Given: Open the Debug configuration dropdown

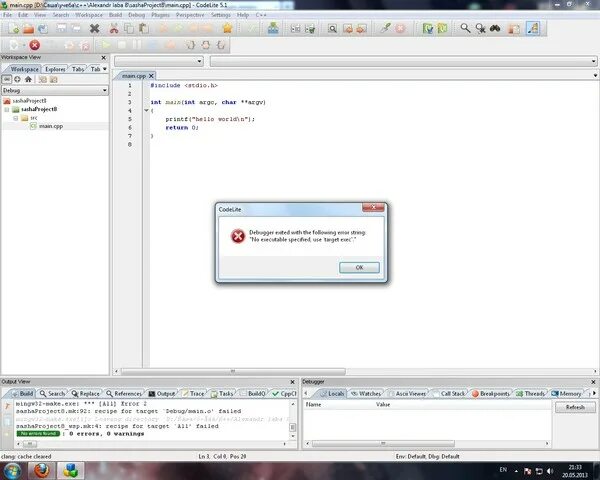Looking at the screenshot, I should click(x=55, y=90).
